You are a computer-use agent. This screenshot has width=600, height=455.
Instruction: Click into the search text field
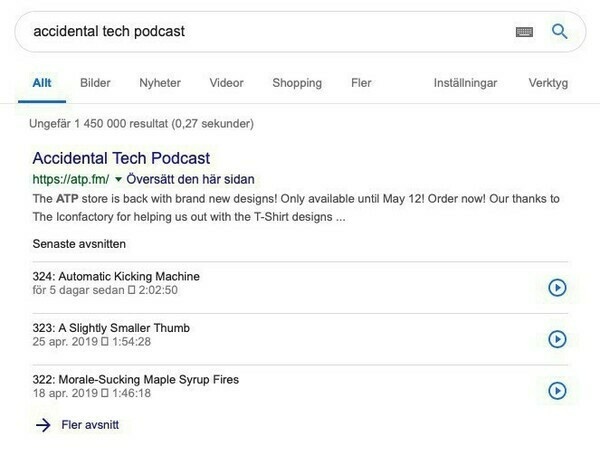click(260, 31)
